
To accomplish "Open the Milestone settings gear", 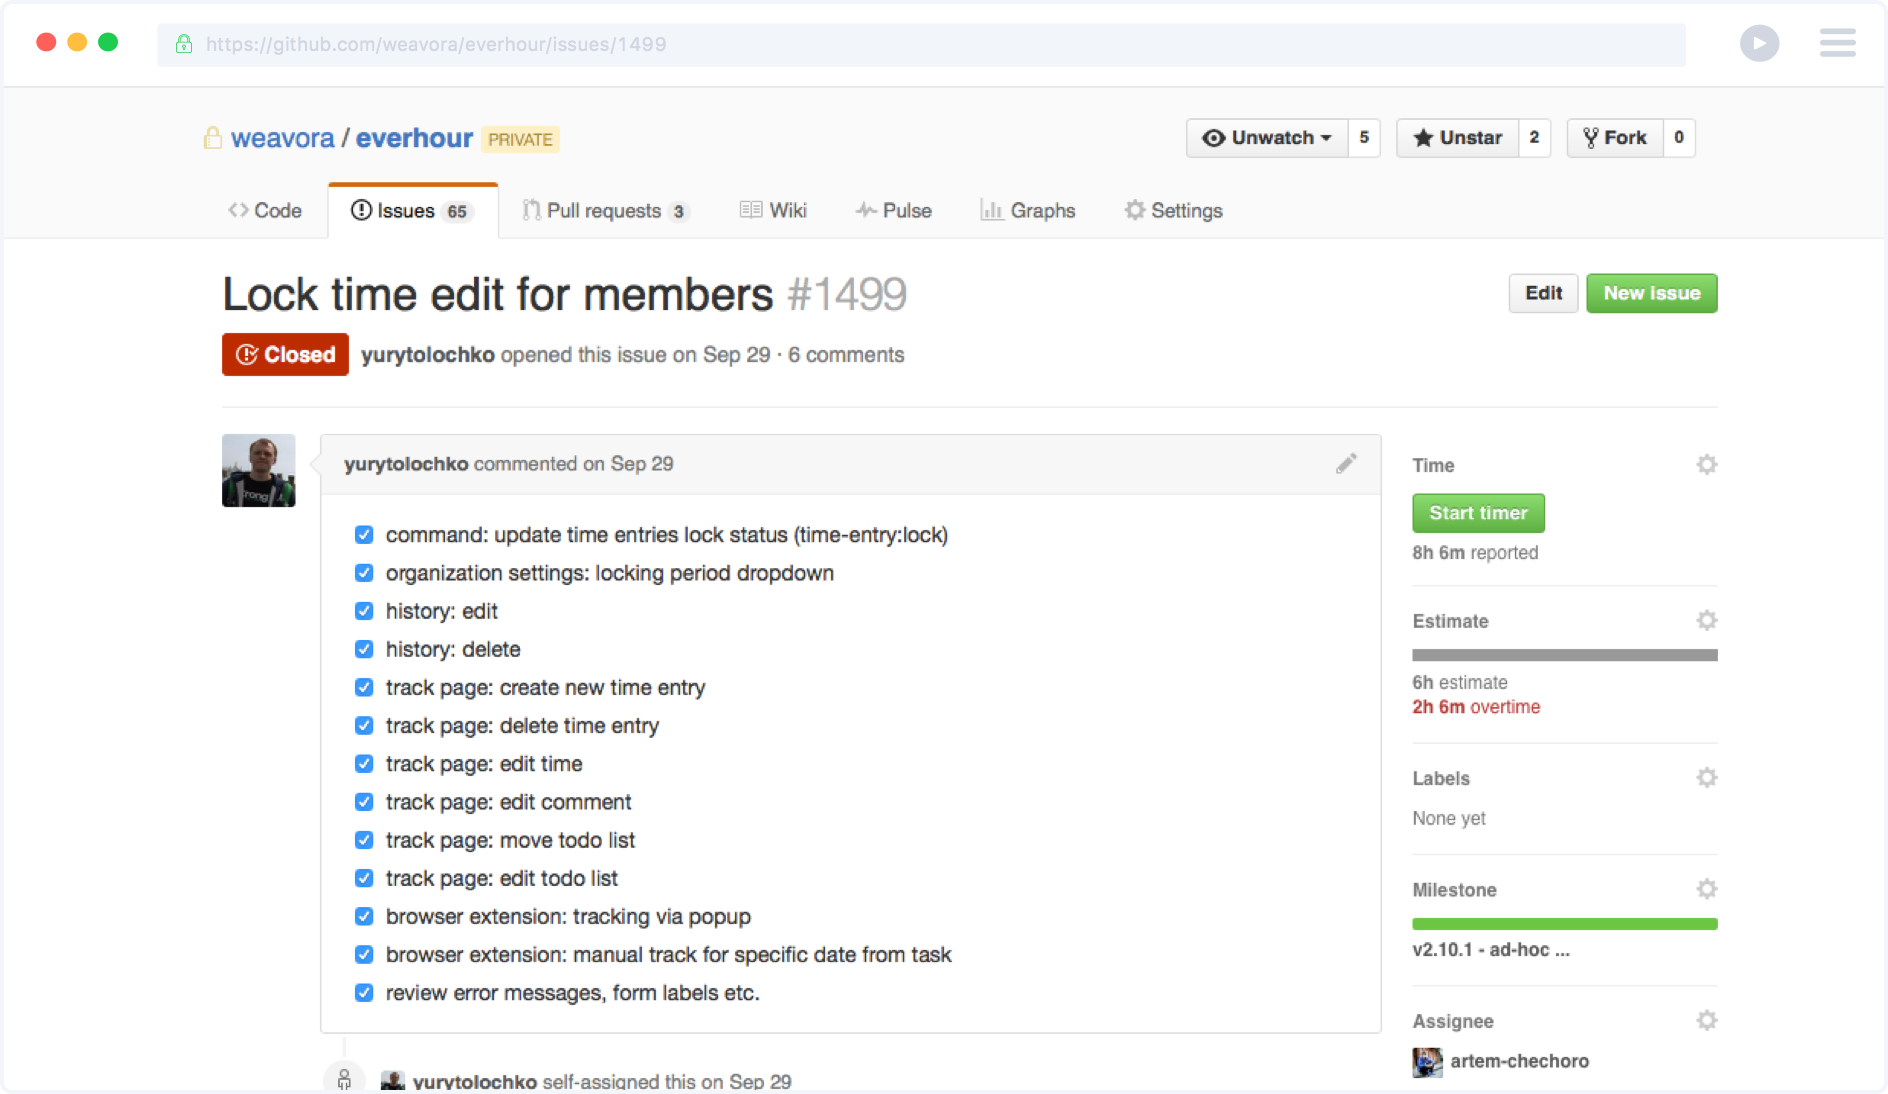I will [x=1706, y=889].
